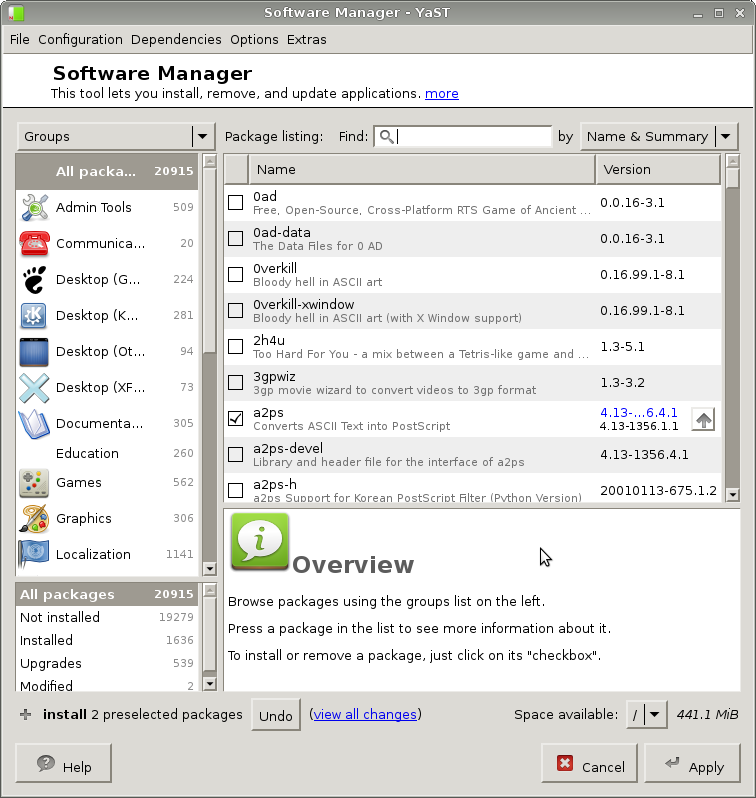Filter by Not installed packages
The height and width of the screenshot is (798, 756).
[107, 617]
